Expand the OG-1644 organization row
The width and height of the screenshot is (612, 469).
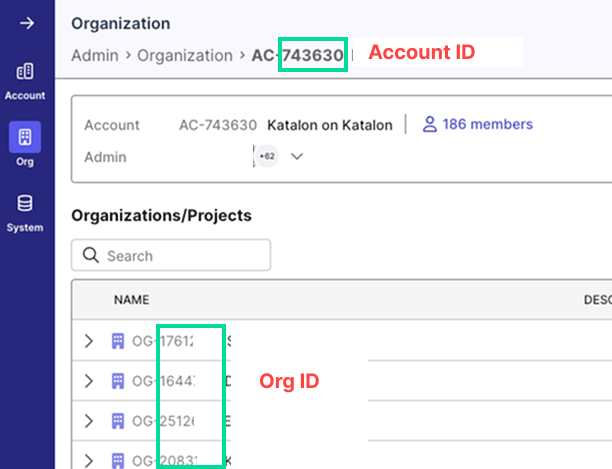click(x=89, y=381)
